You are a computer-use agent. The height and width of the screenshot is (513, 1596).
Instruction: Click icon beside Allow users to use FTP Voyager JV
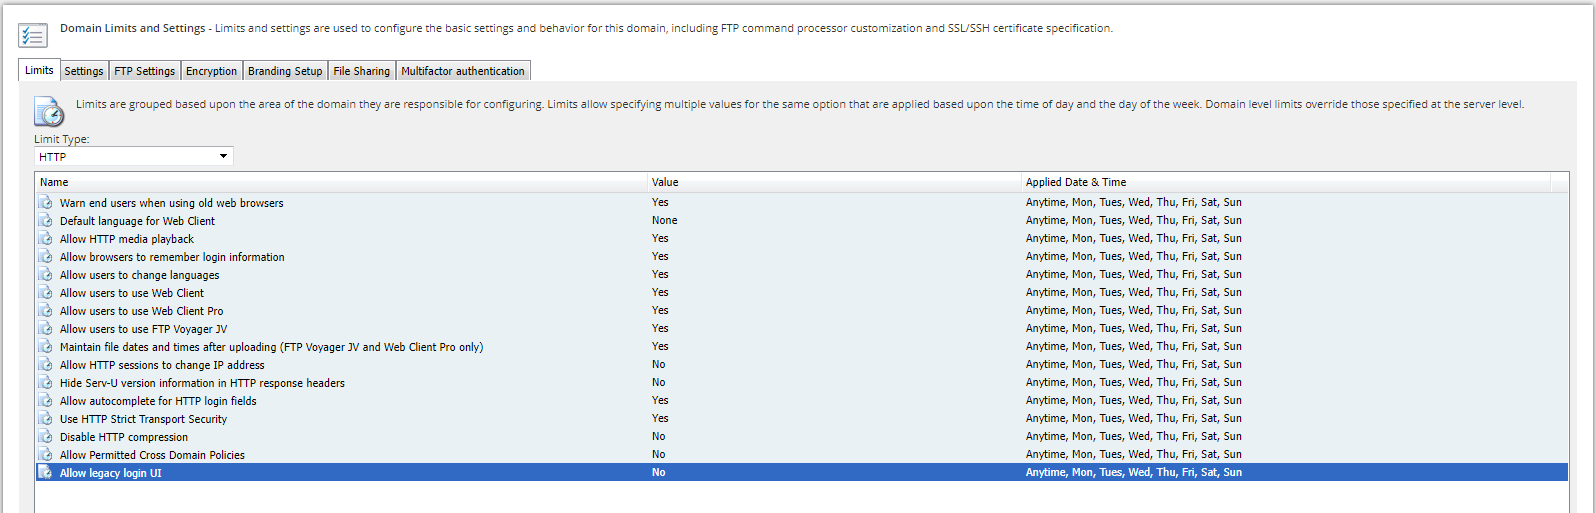45,329
